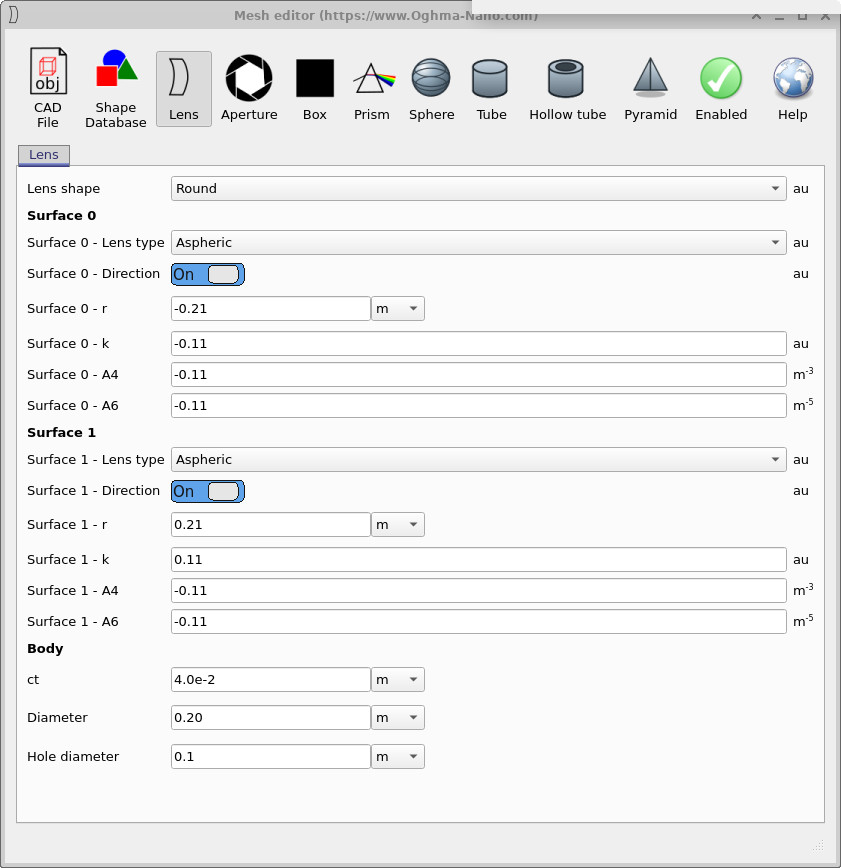
Task: Add a Sphere object
Action: 431,85
